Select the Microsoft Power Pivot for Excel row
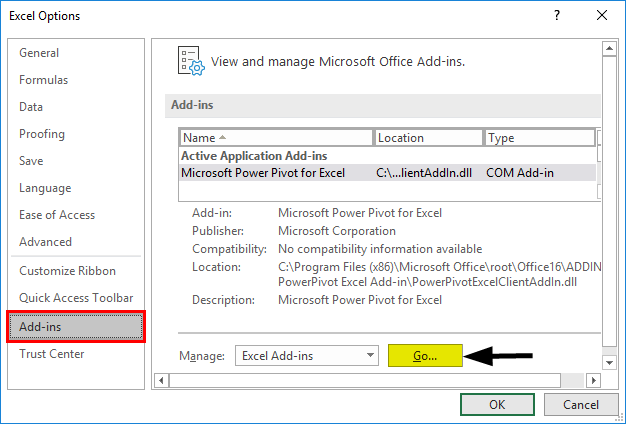Screen dimensions: 626x424 387,173
